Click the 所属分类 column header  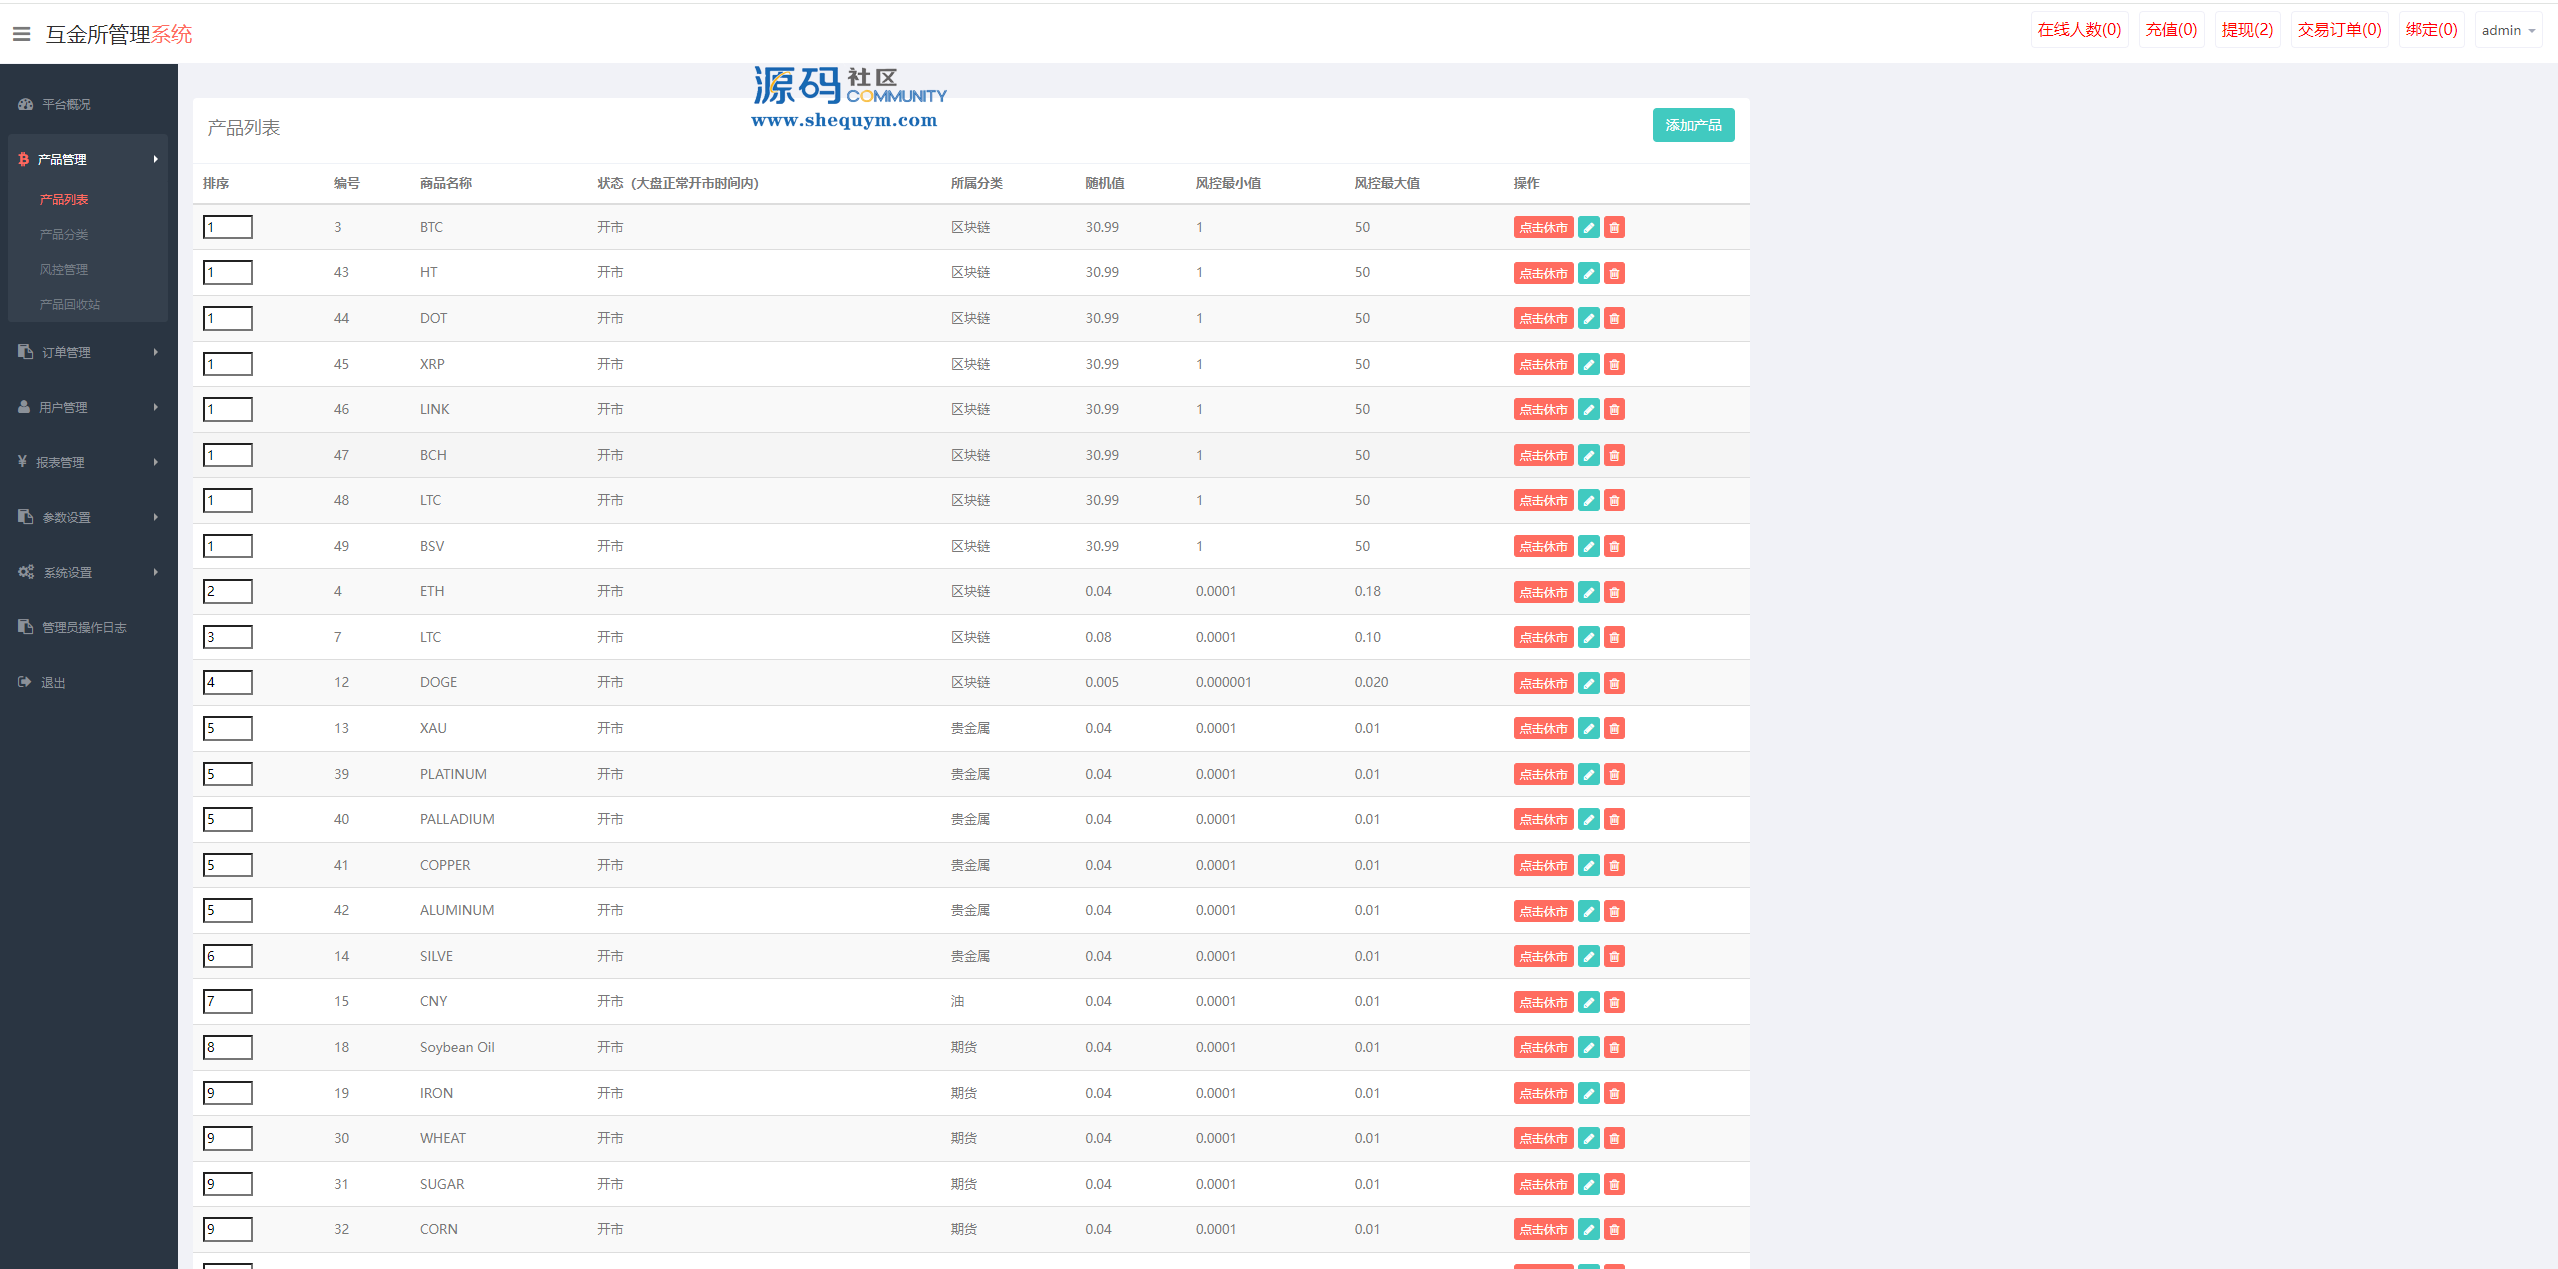(x=976, y=183)
